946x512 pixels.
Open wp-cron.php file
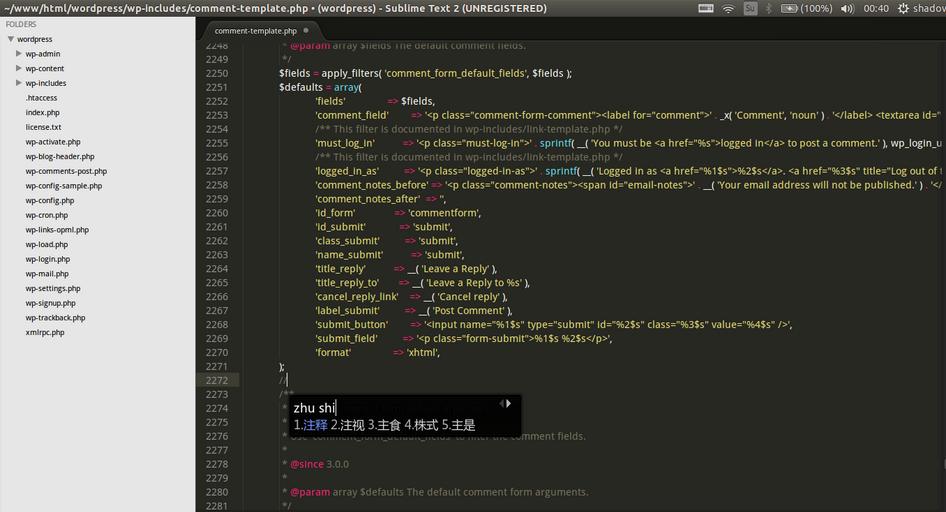(x=46, y=215)
